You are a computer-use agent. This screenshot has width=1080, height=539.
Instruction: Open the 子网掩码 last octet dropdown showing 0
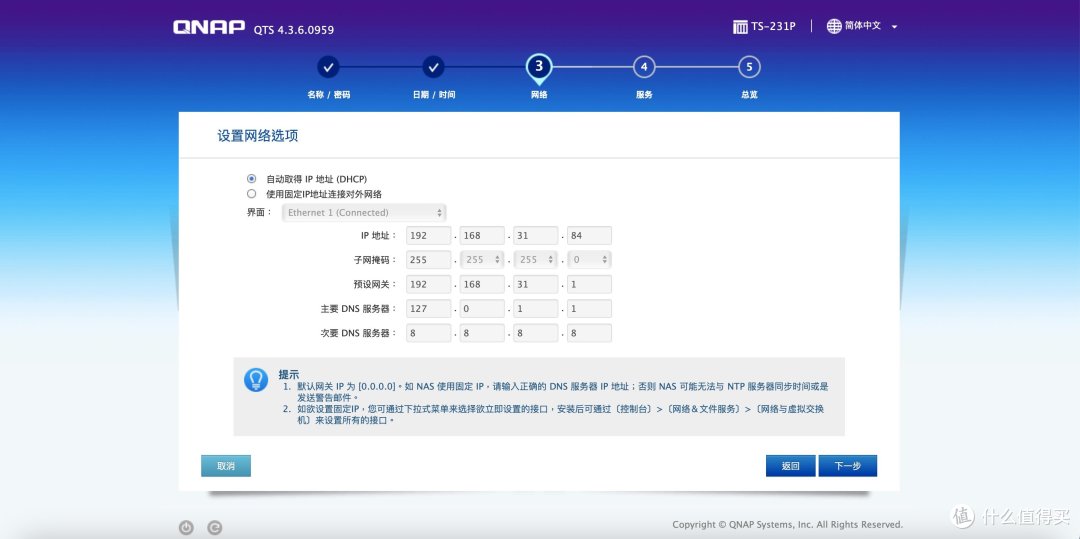590,260
